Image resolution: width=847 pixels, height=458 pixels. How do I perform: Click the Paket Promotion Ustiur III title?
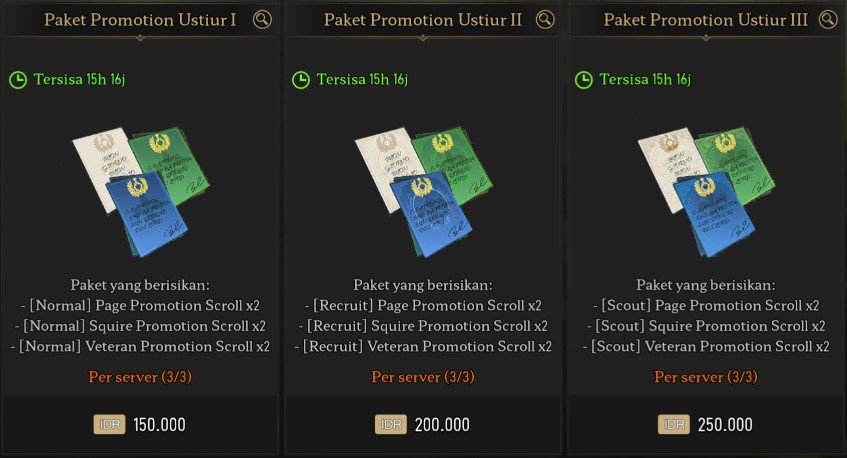point(706,20)
